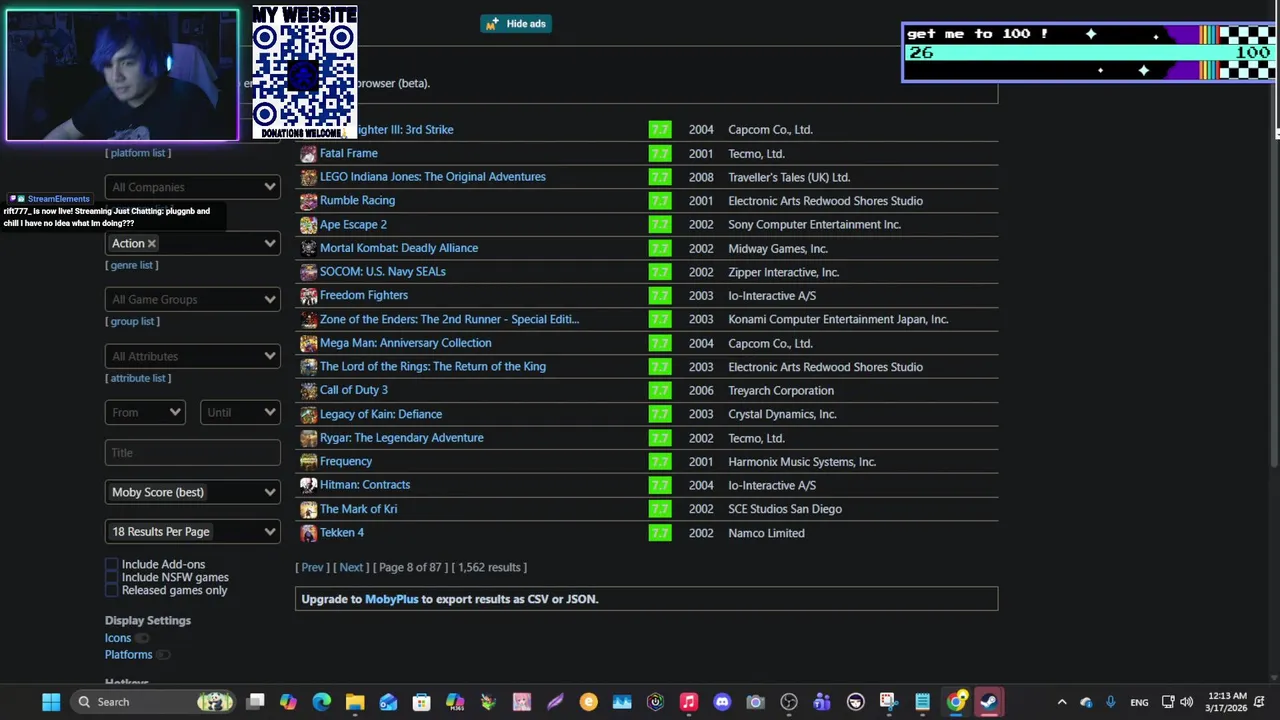Click the Namco Limited company text
The height and width of the screenshot is (720, 1280).
click(766, 533)
